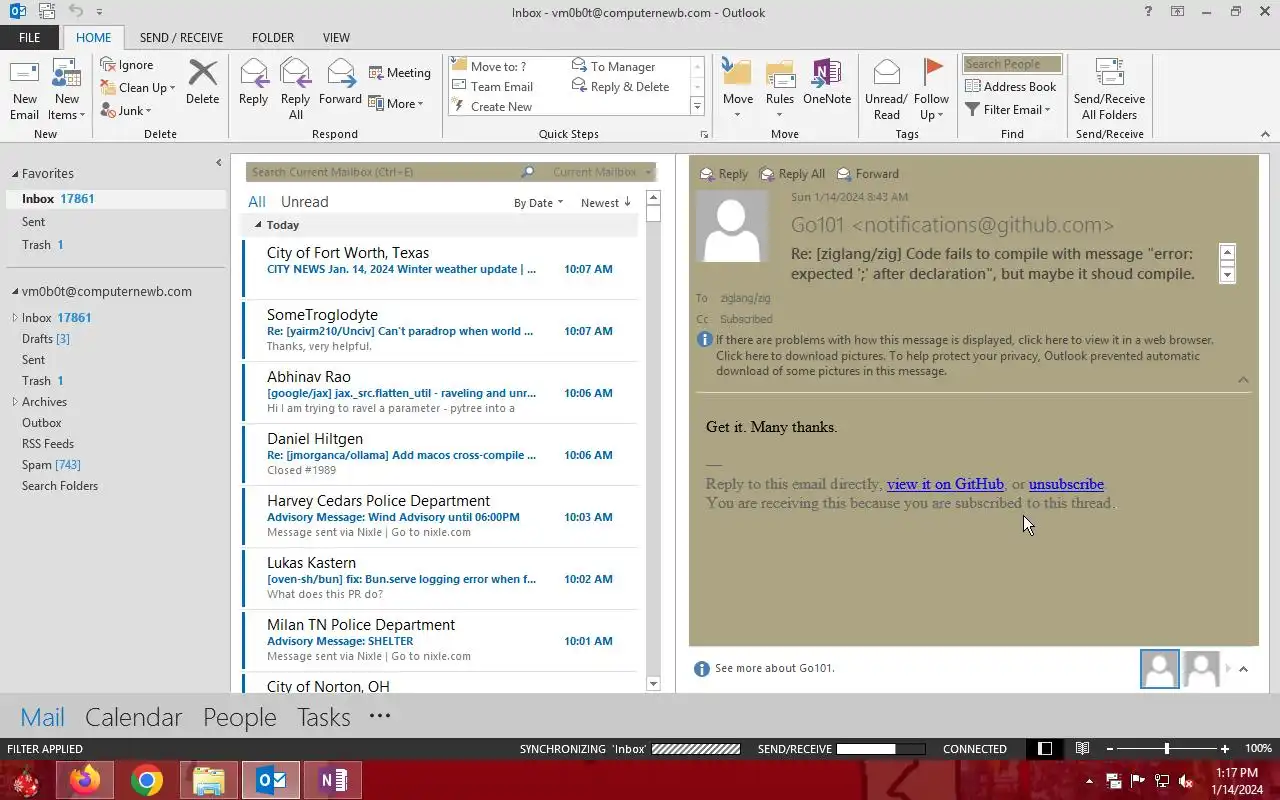Toggle Unread/Read status

[886, 90]
